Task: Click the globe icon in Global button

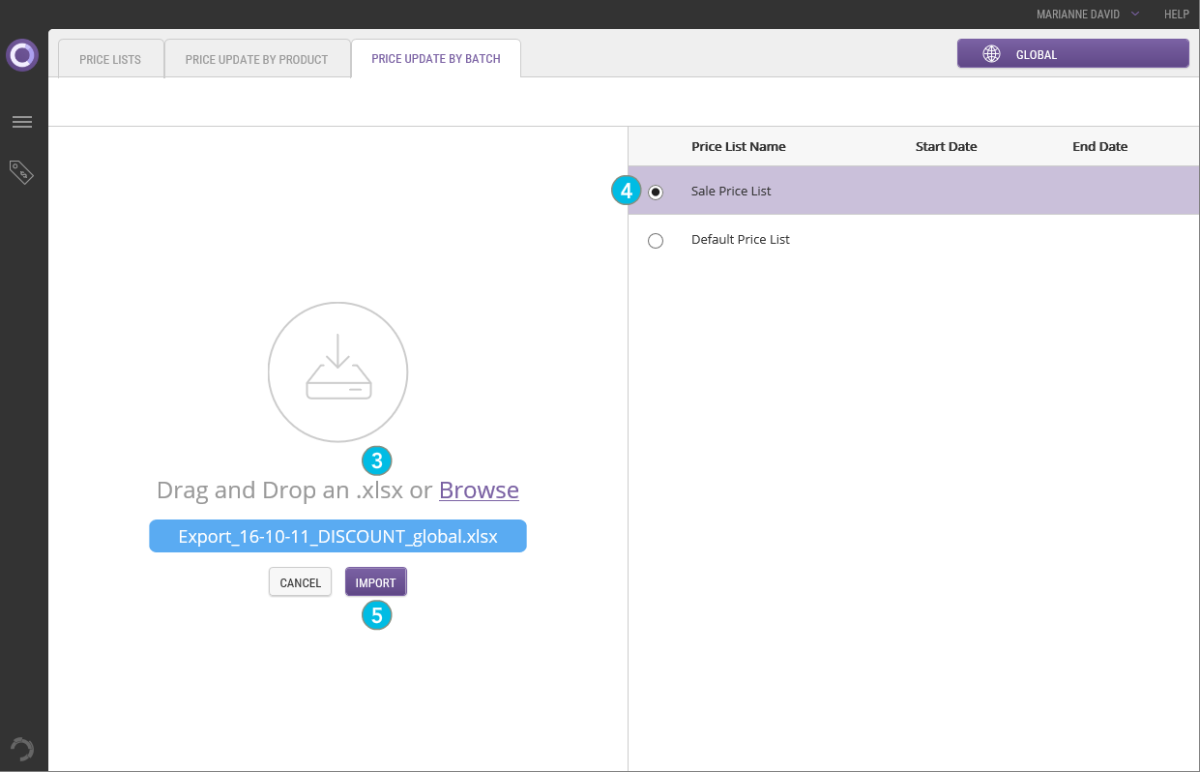Action: [x=991, y=55]
